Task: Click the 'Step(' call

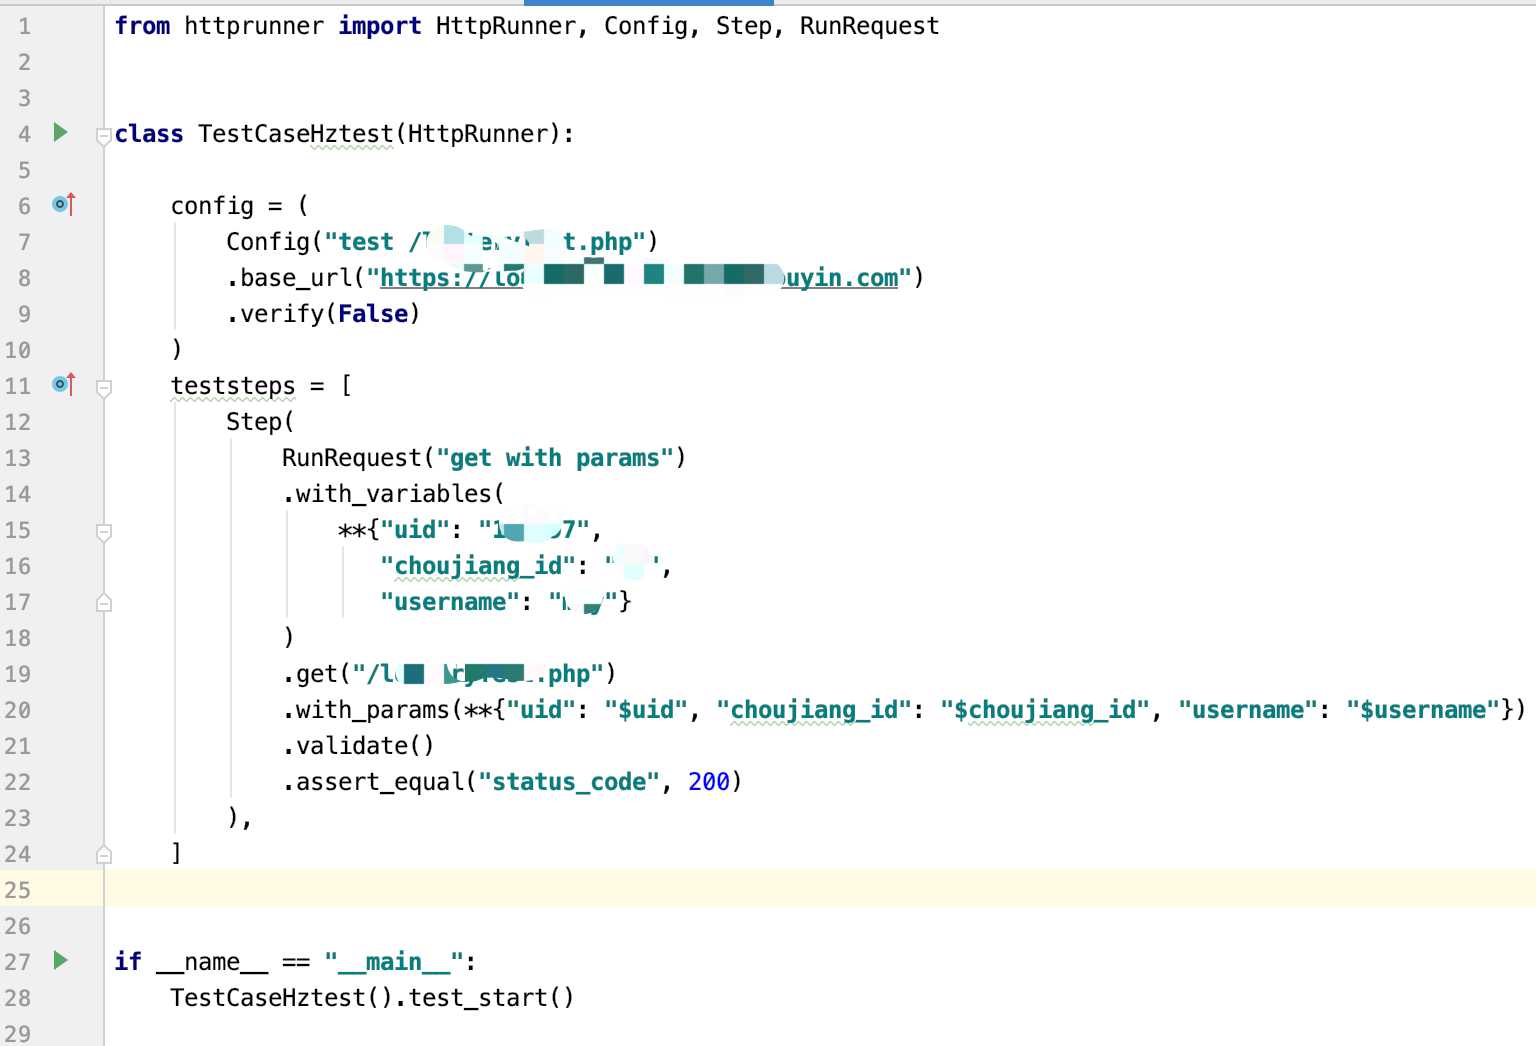Action: click(x=260, y=422)
